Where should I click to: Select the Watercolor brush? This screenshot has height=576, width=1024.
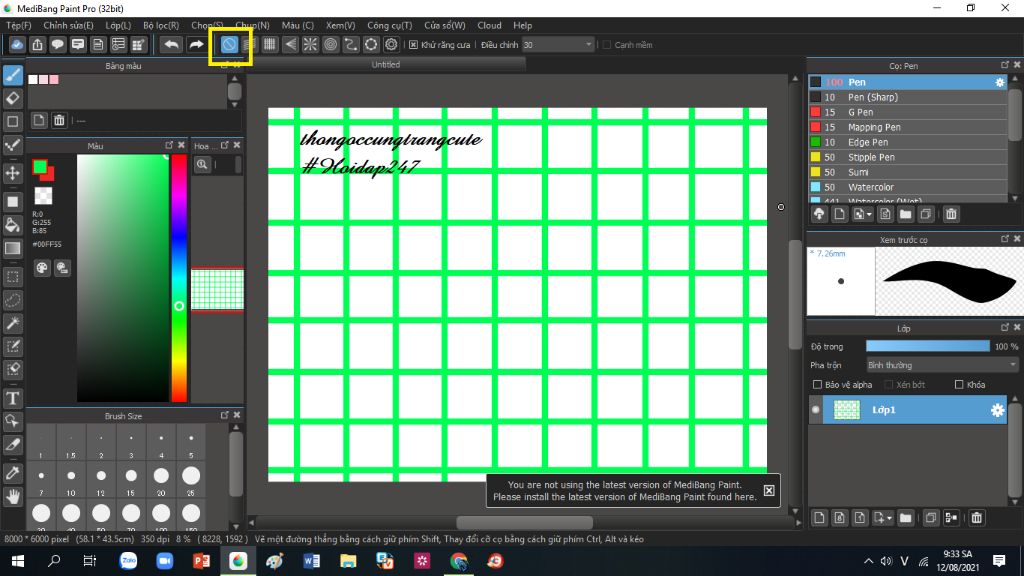tap(908, 187)
